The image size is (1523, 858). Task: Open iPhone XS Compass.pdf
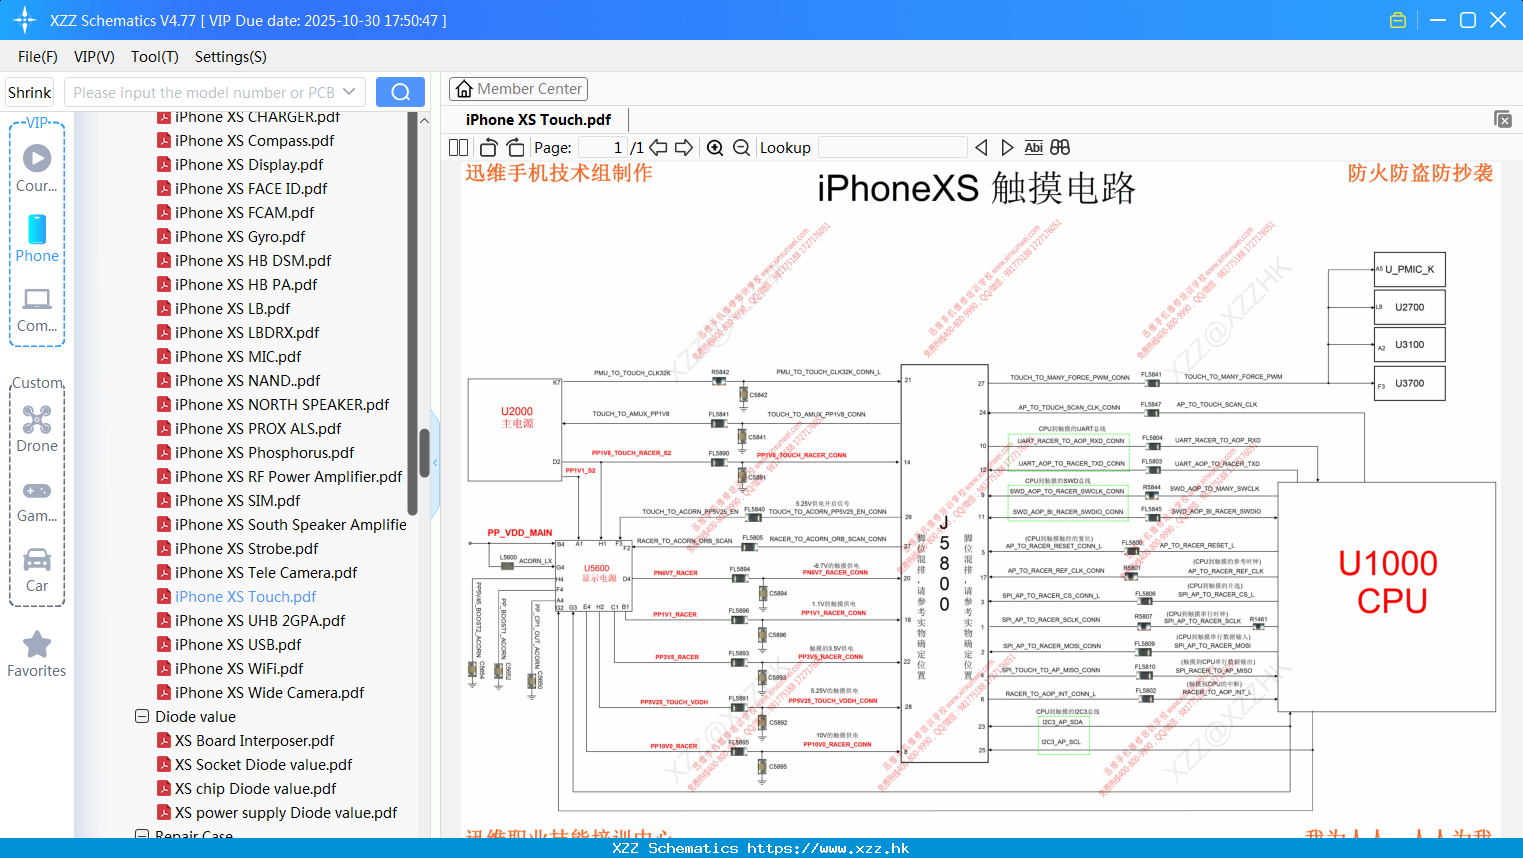click(254, 141)
